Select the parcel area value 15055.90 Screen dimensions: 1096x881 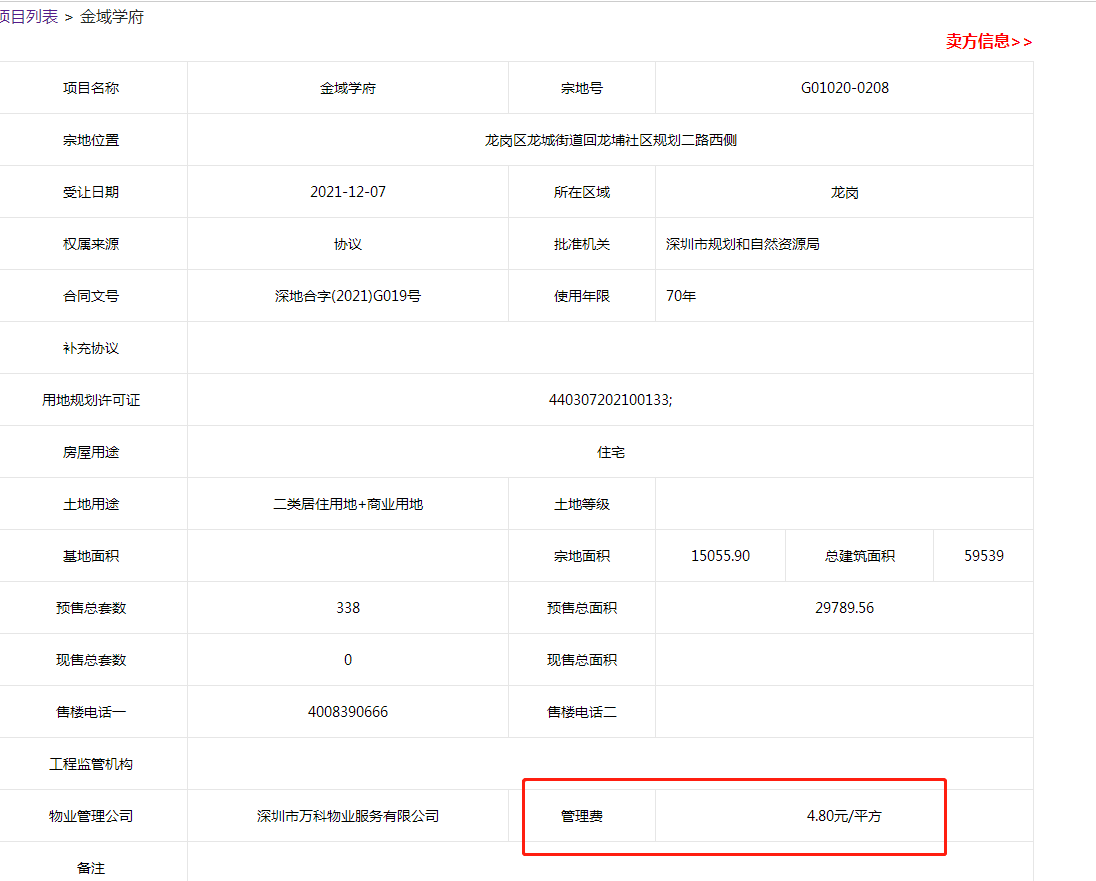tap(720, 556)
